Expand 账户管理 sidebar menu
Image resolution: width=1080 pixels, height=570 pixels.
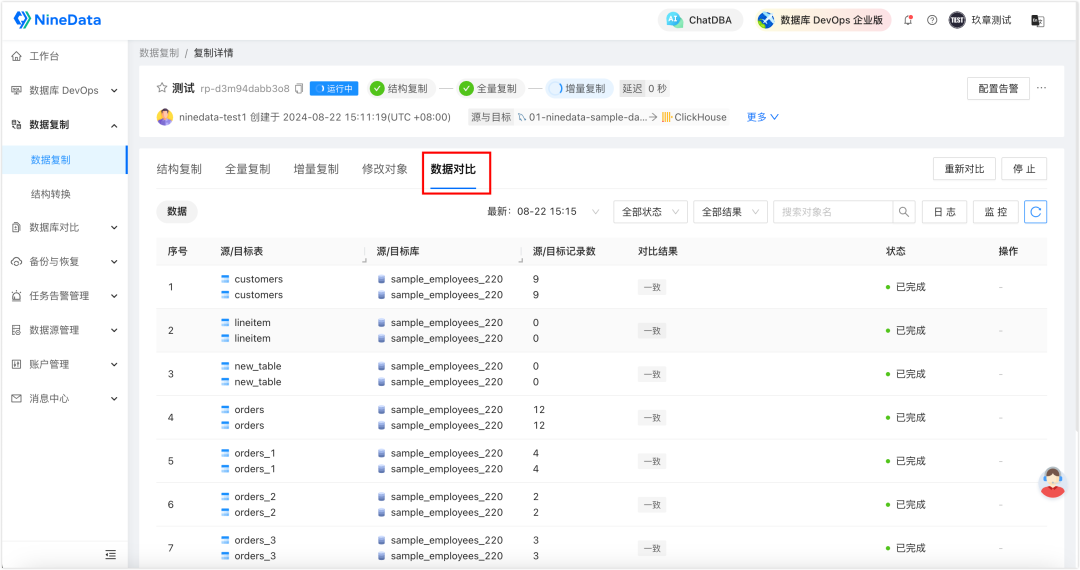pos(64,364)
